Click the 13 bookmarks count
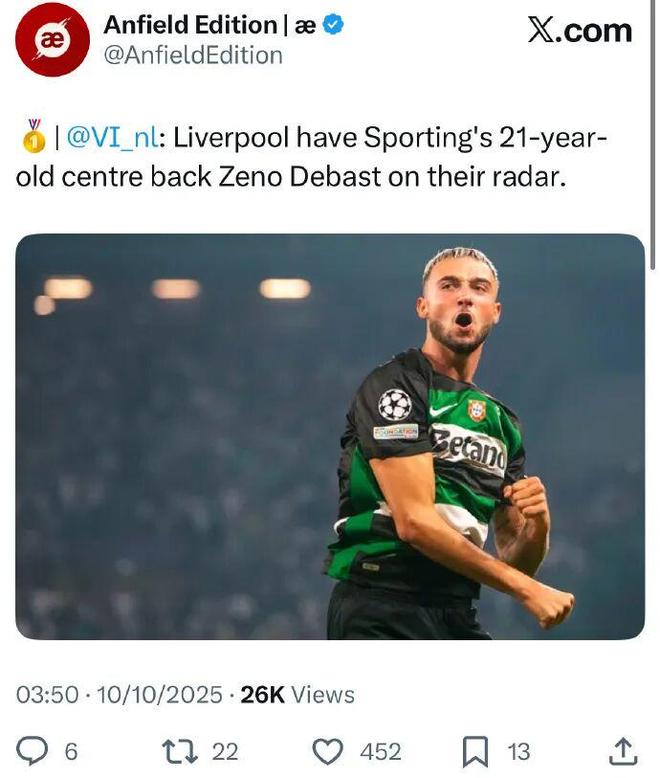Viewport: 660px width, 778px height. 518,751
